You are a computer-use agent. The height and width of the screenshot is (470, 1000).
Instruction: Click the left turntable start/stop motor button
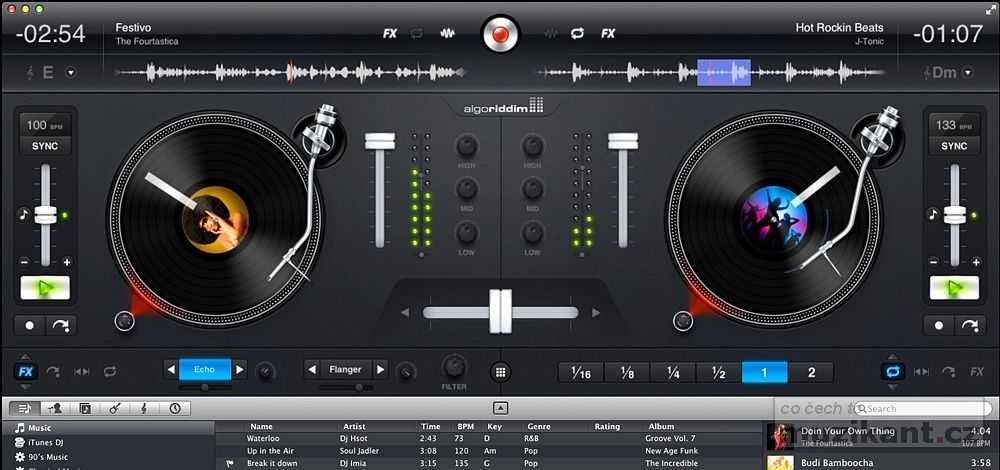(124, 321)
